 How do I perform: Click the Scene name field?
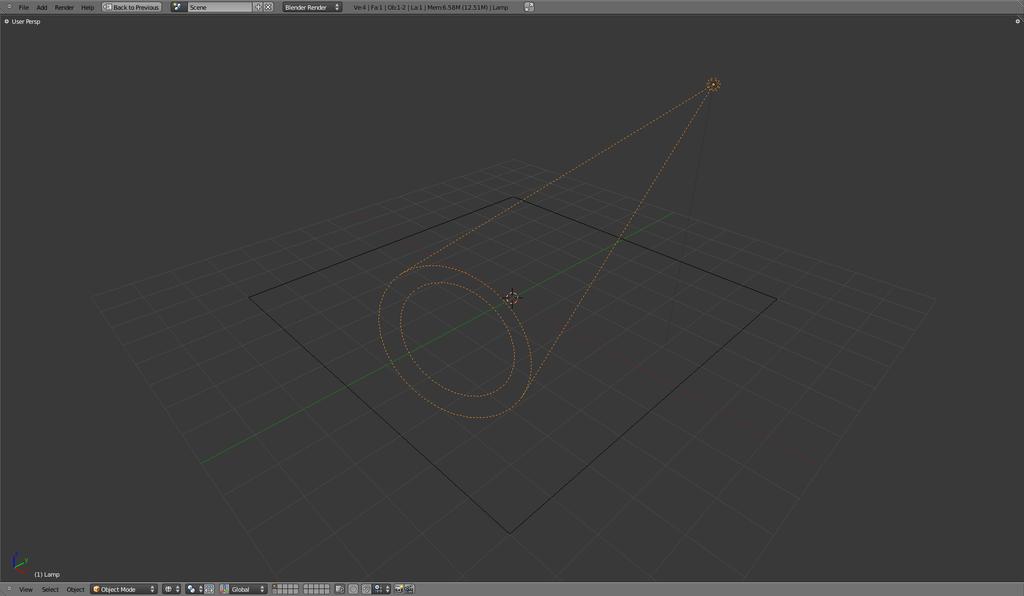point(219,7)
